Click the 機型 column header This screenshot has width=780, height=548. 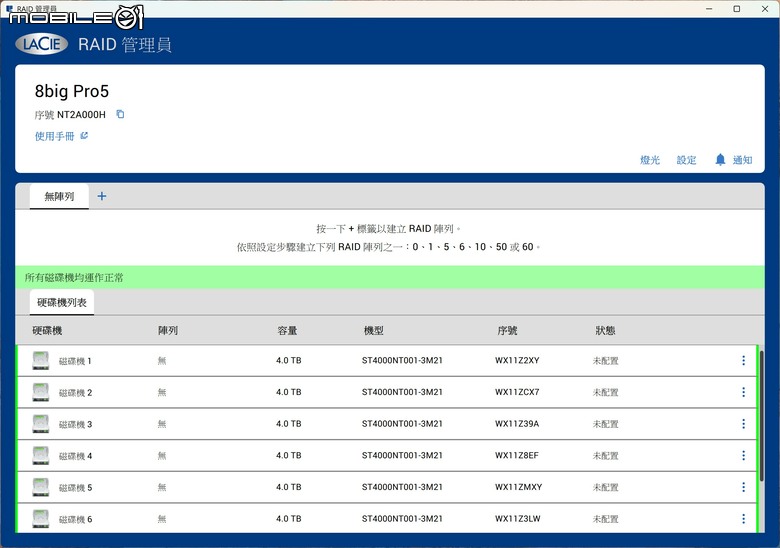(x=374, y=331)
